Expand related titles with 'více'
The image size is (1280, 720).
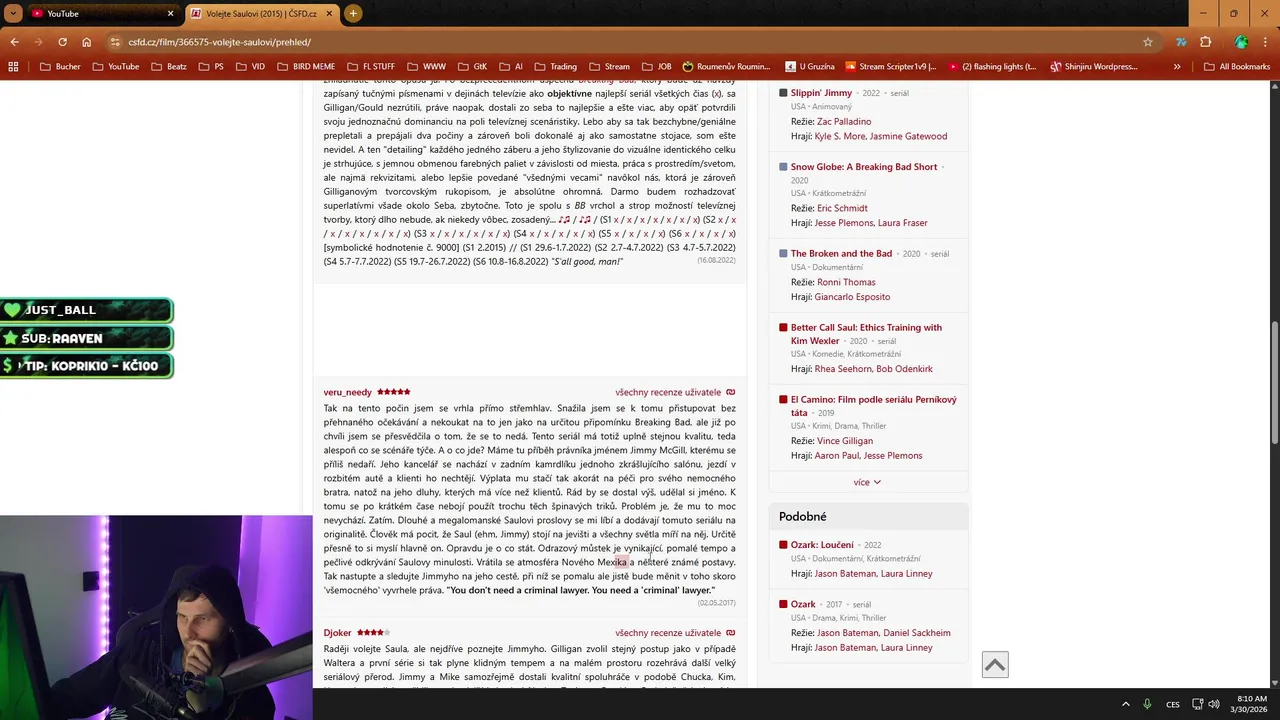(x=867, y=482)
